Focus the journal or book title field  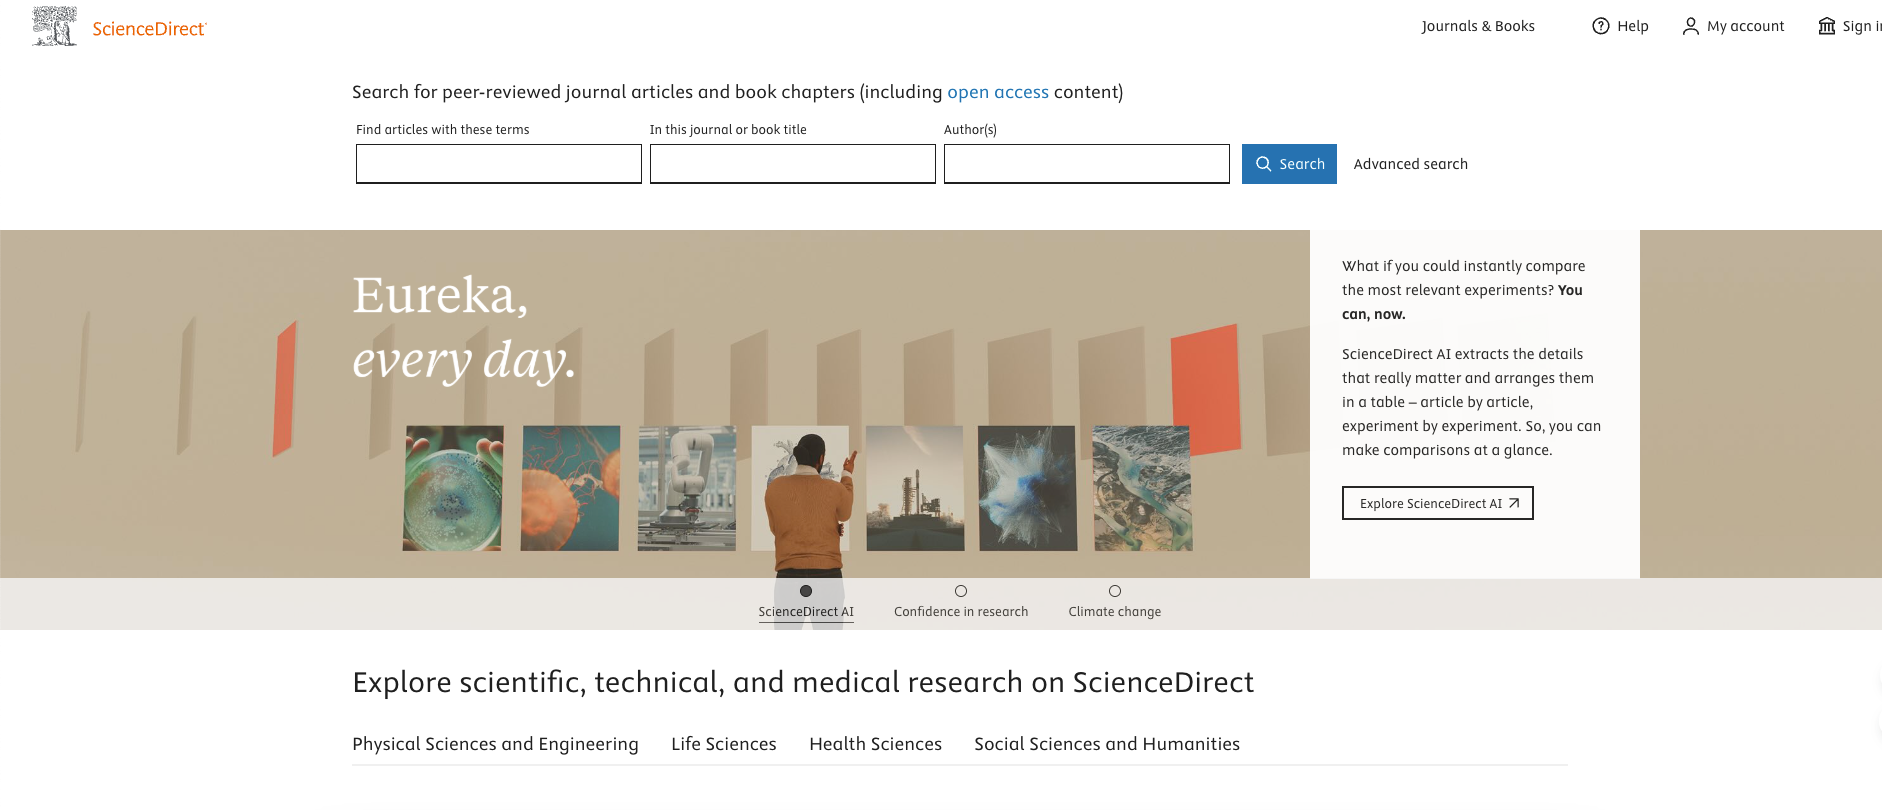793,164
